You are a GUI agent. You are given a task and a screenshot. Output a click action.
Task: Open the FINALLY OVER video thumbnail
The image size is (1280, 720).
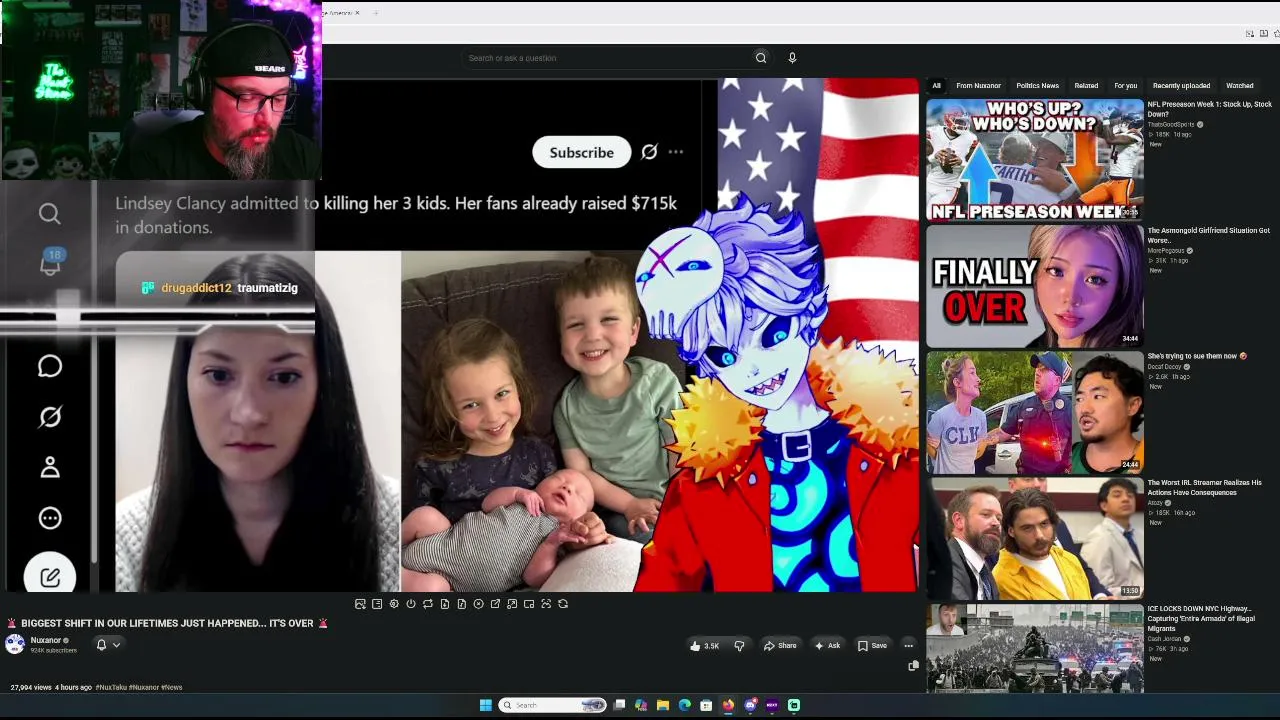tap(1034, 285)
